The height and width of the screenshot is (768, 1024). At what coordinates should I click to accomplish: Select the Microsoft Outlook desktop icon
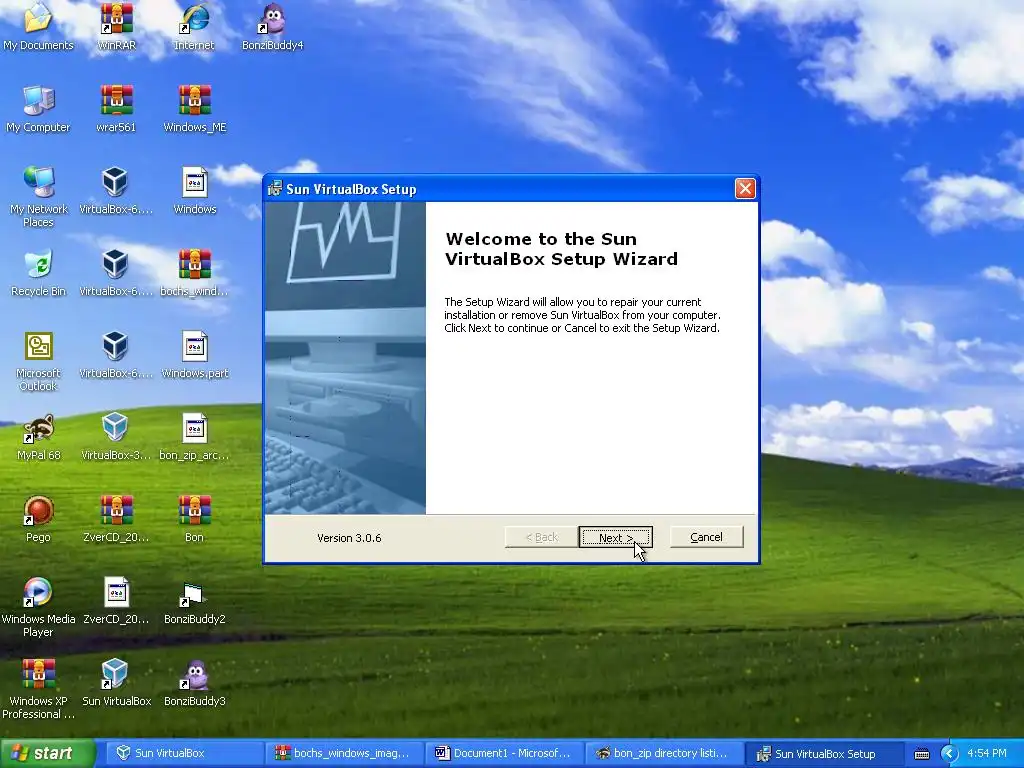pyautogui.click(x=39, y=360)
